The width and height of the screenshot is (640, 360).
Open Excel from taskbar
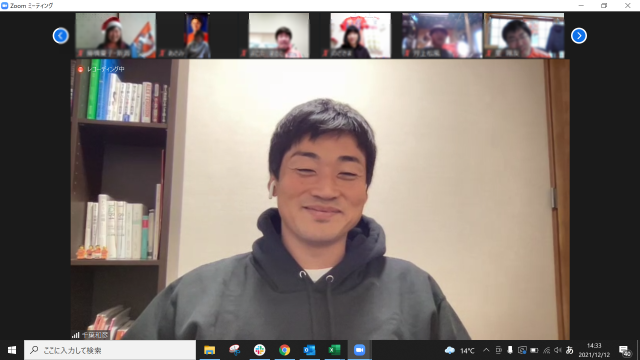pyautogui.click(x=334, y=350)
